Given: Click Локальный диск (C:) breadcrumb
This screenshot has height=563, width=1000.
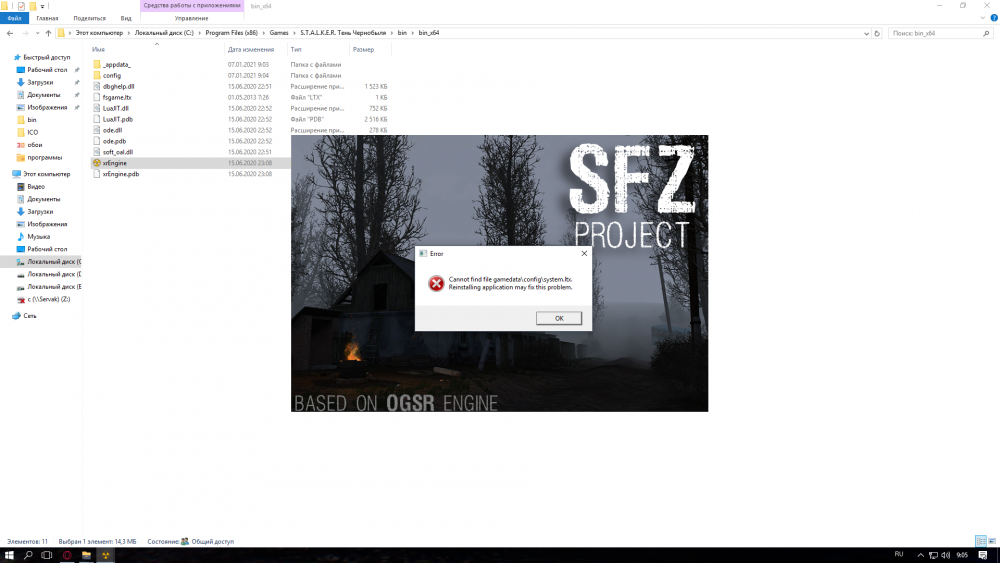Looking at the screenshot, I should pyautogui.click(x=164, y=33).
